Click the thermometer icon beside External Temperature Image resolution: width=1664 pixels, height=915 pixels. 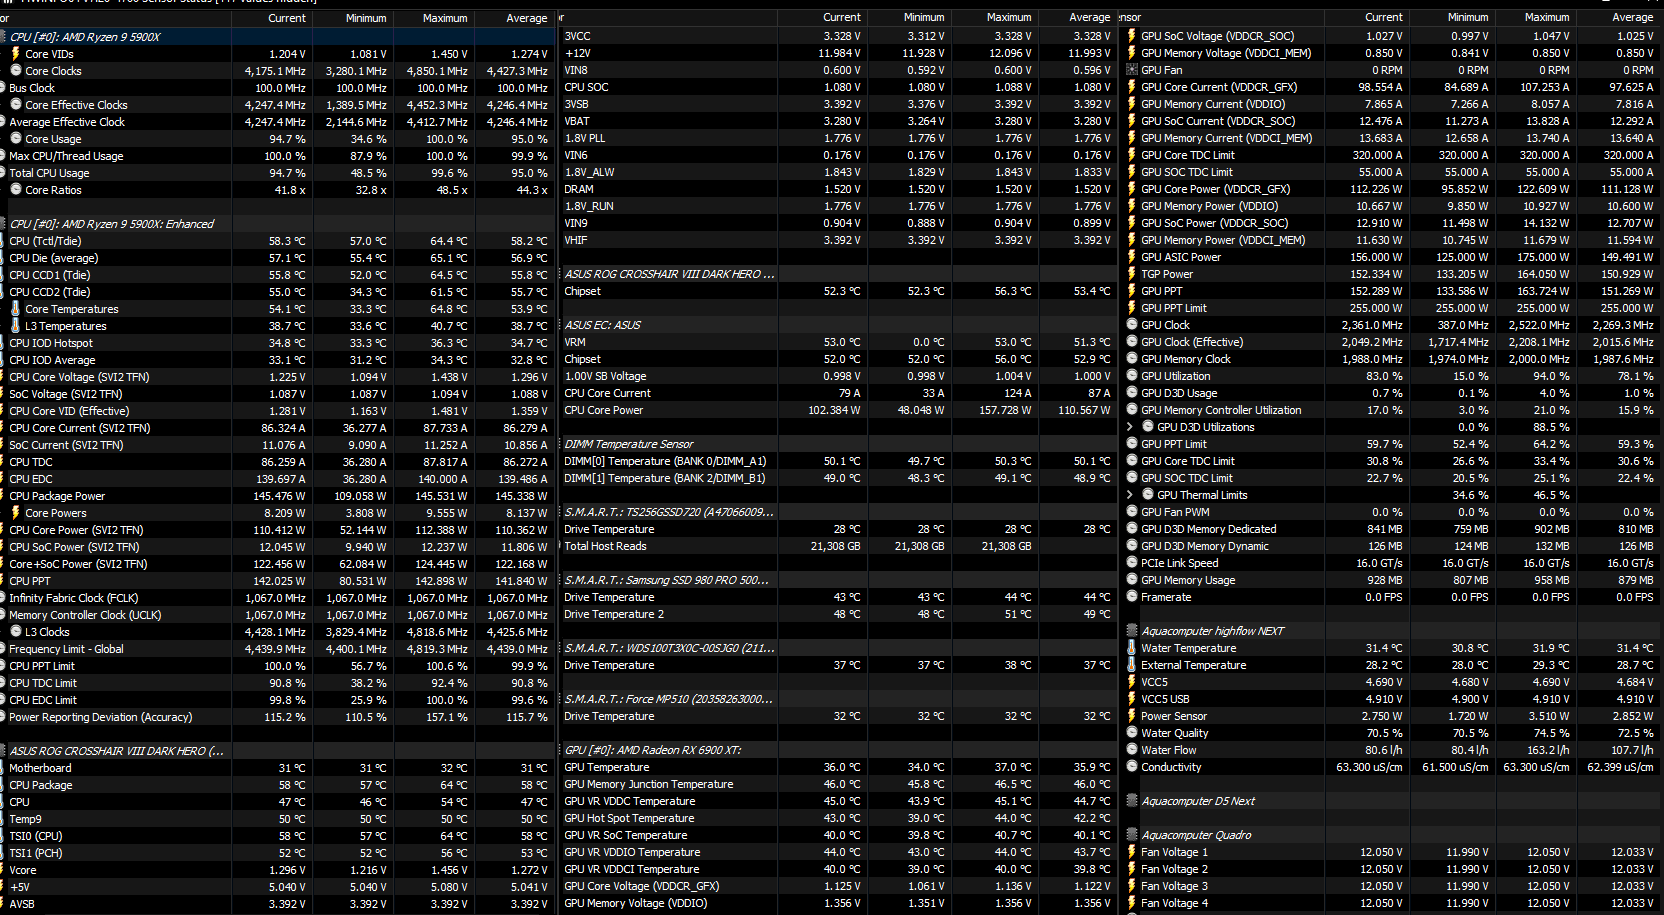[1132, 665]
